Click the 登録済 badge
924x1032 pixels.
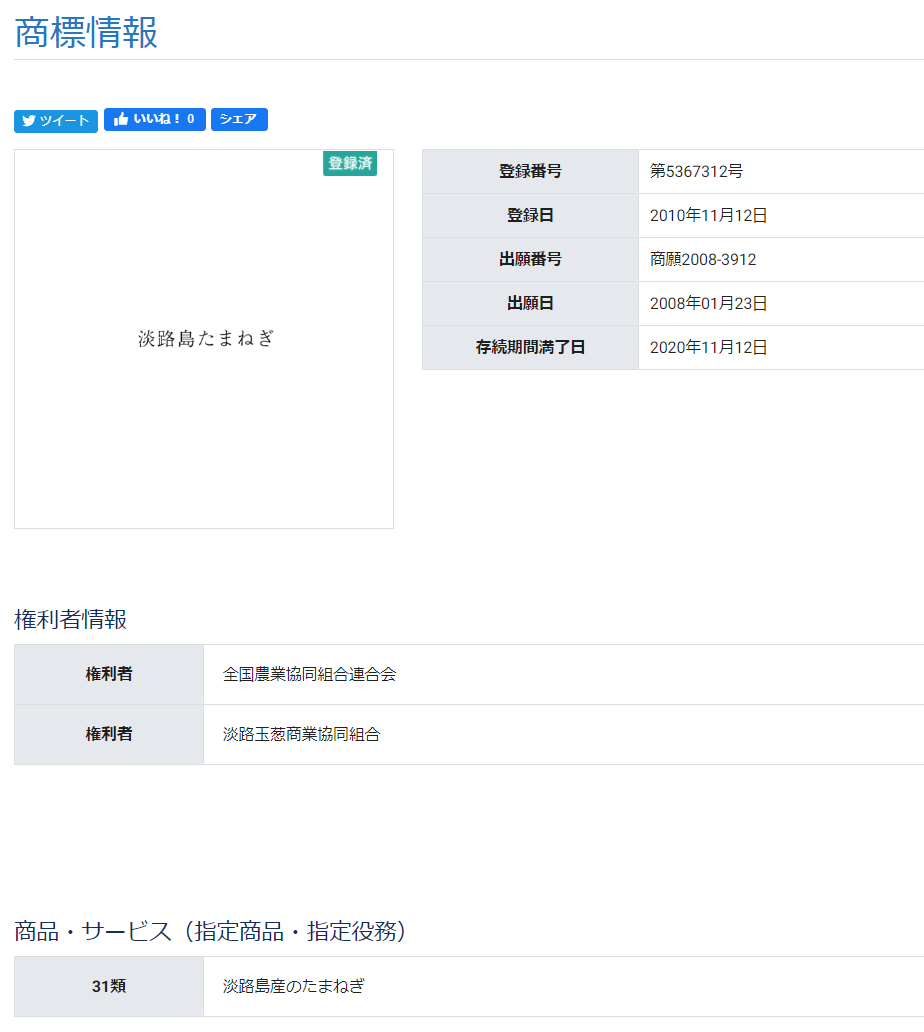tap(350, 163)
